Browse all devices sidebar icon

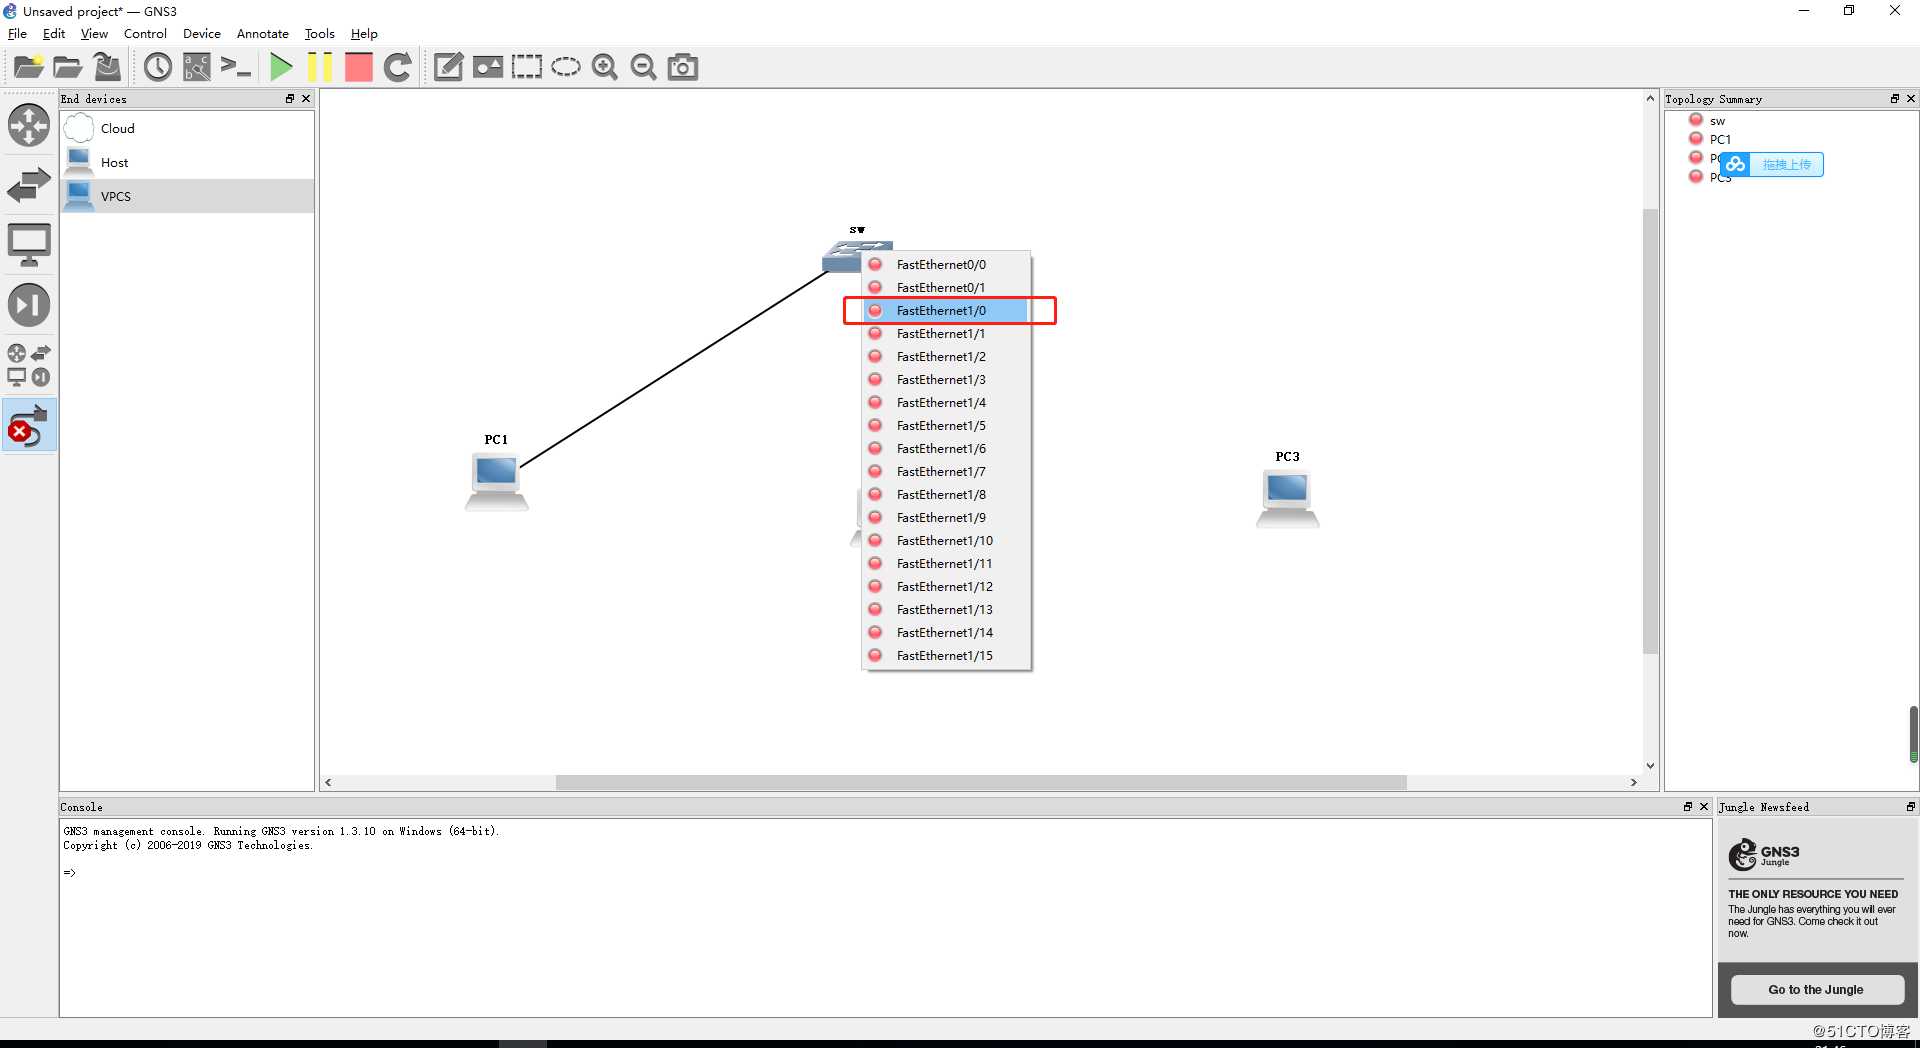pos(29,365)
